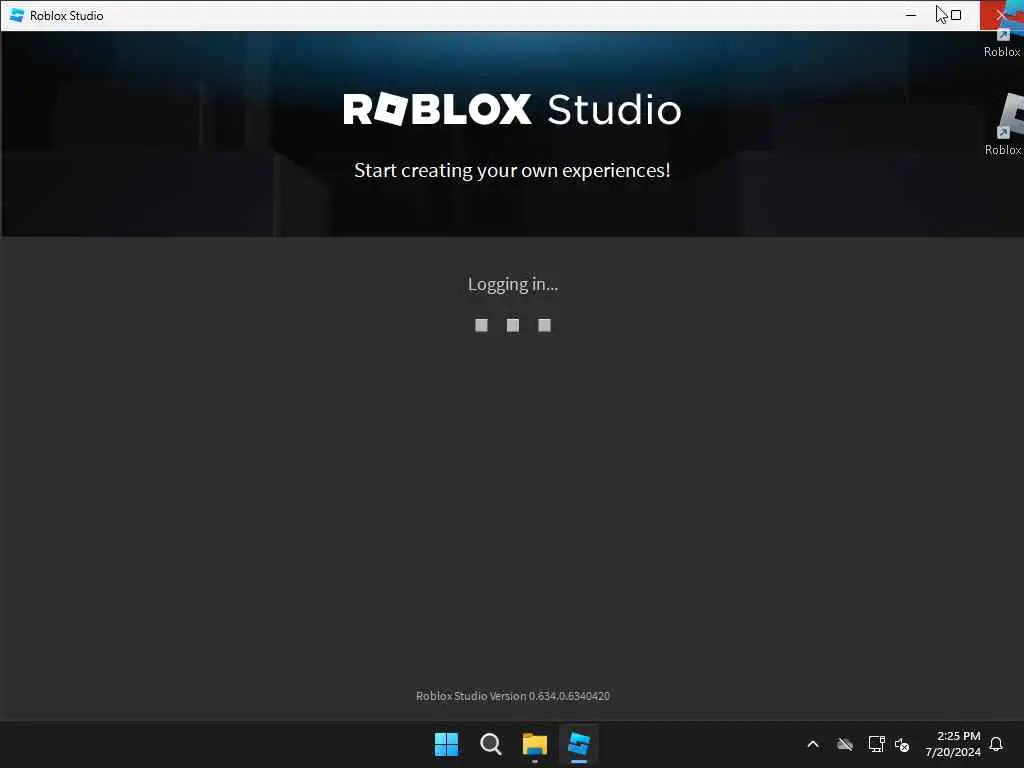
Task: Click the Roblox Studio taskbar icon
Action: [x=579, y=744]
